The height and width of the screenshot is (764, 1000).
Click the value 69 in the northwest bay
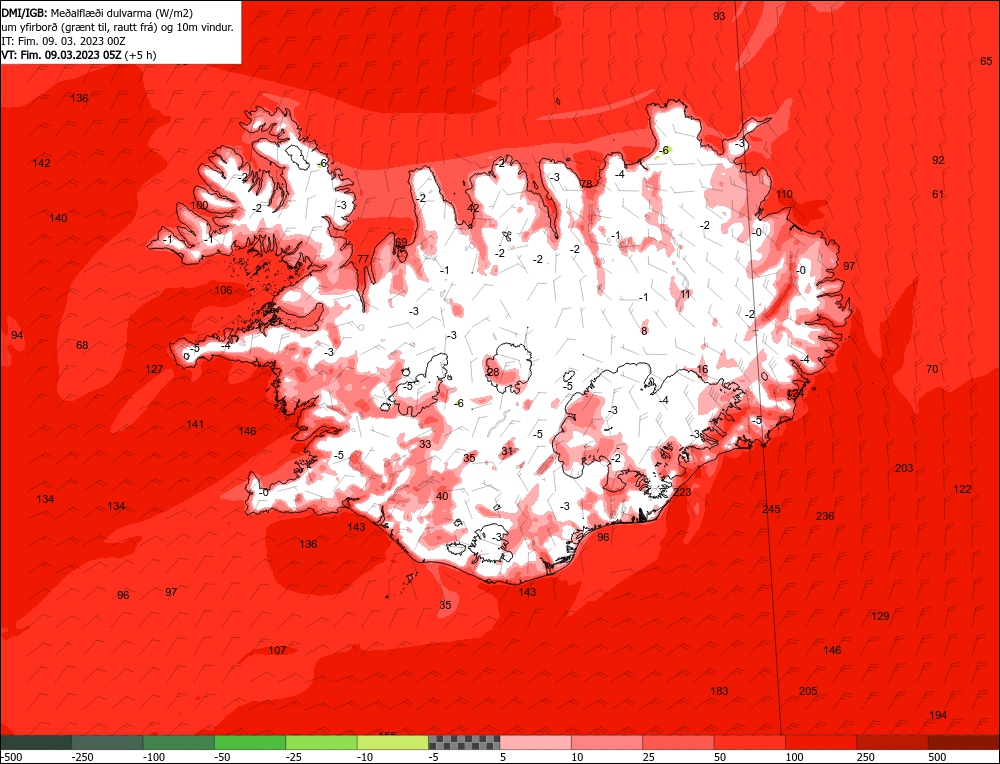pos(401,242)
